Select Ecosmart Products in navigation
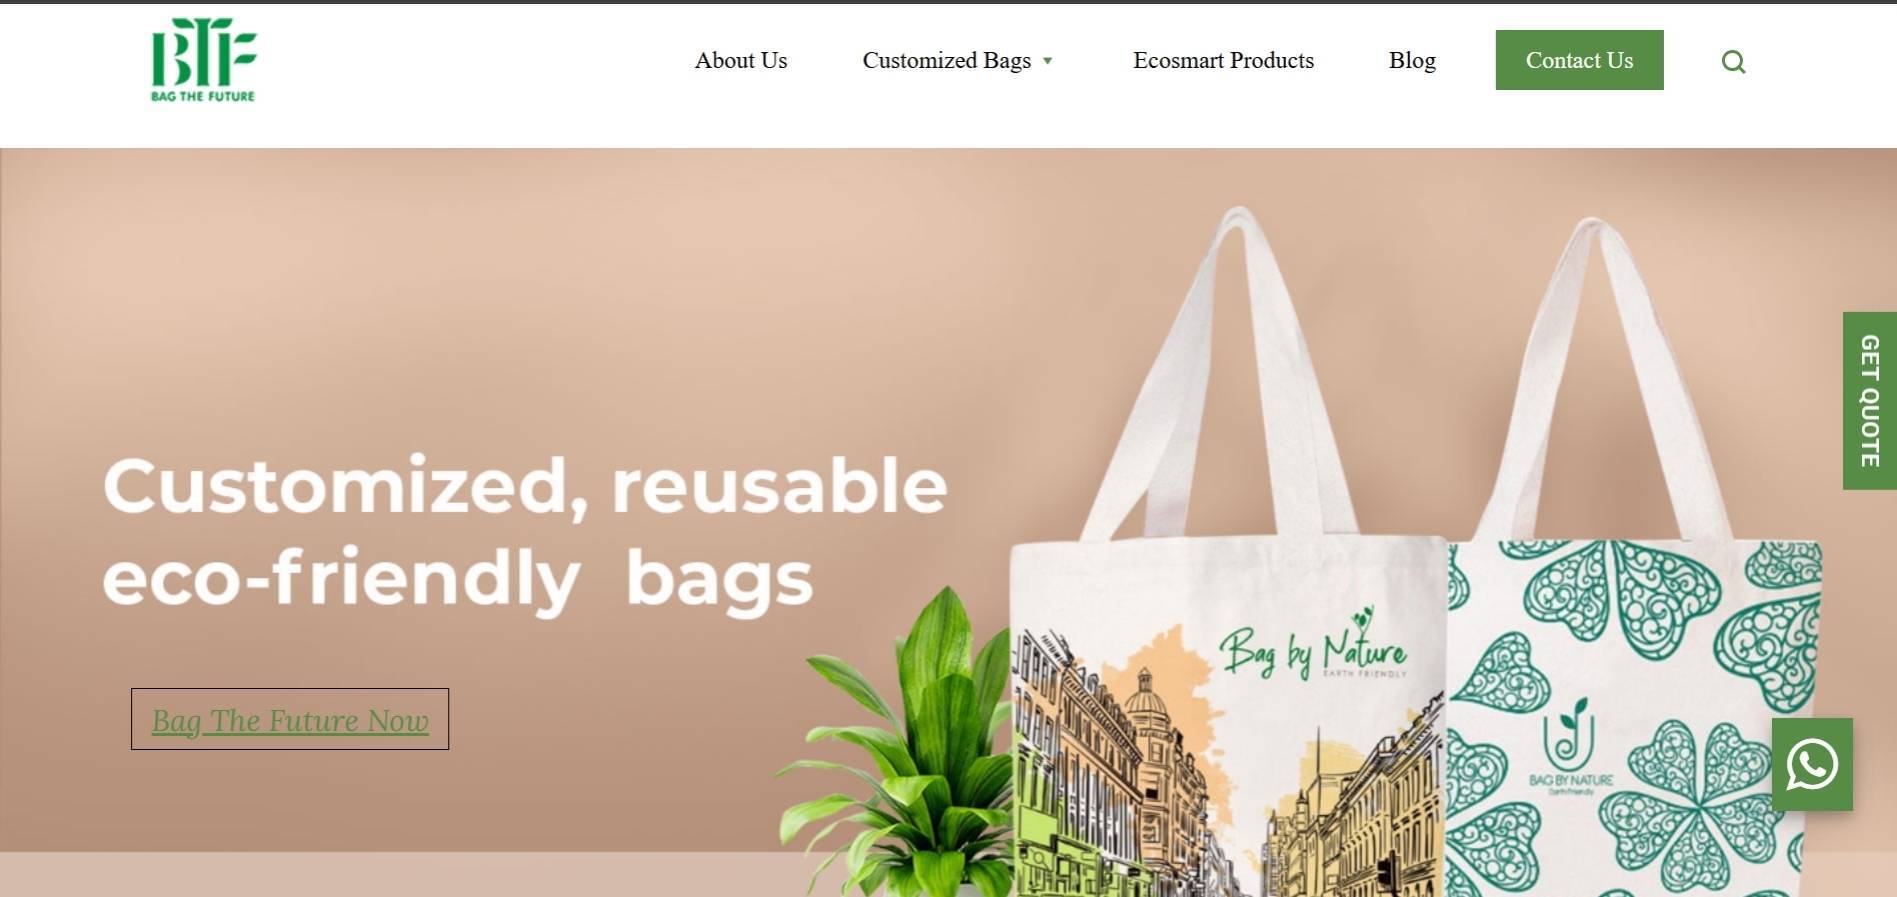 coord(1223,60)
